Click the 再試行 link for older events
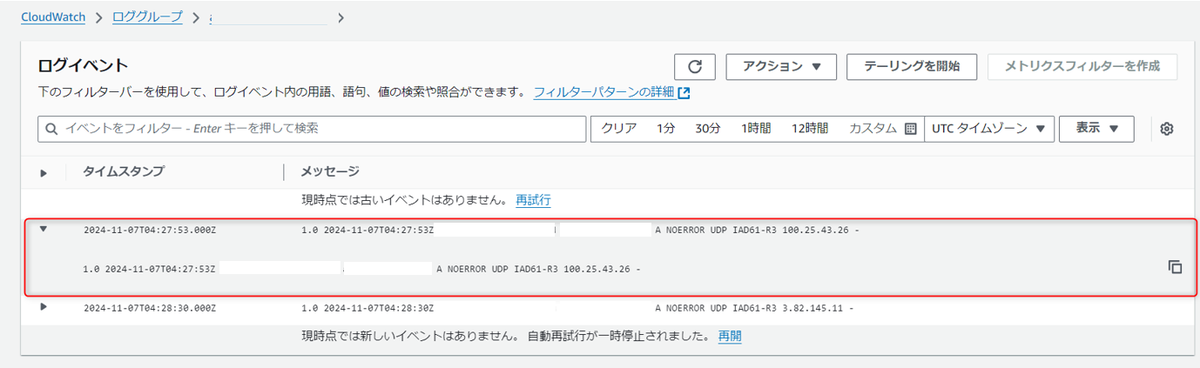Screen dimensions: 1200x368 533,200
